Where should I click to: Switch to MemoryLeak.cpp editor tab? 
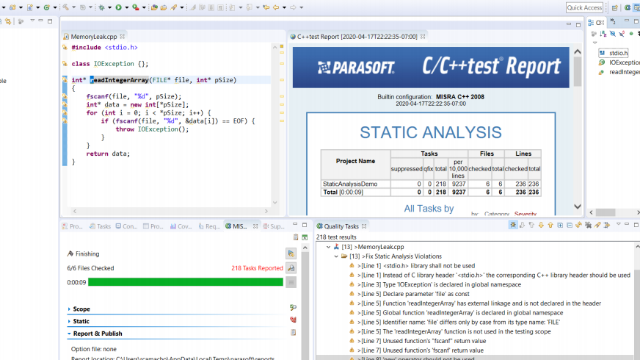[x=94, y=36]
